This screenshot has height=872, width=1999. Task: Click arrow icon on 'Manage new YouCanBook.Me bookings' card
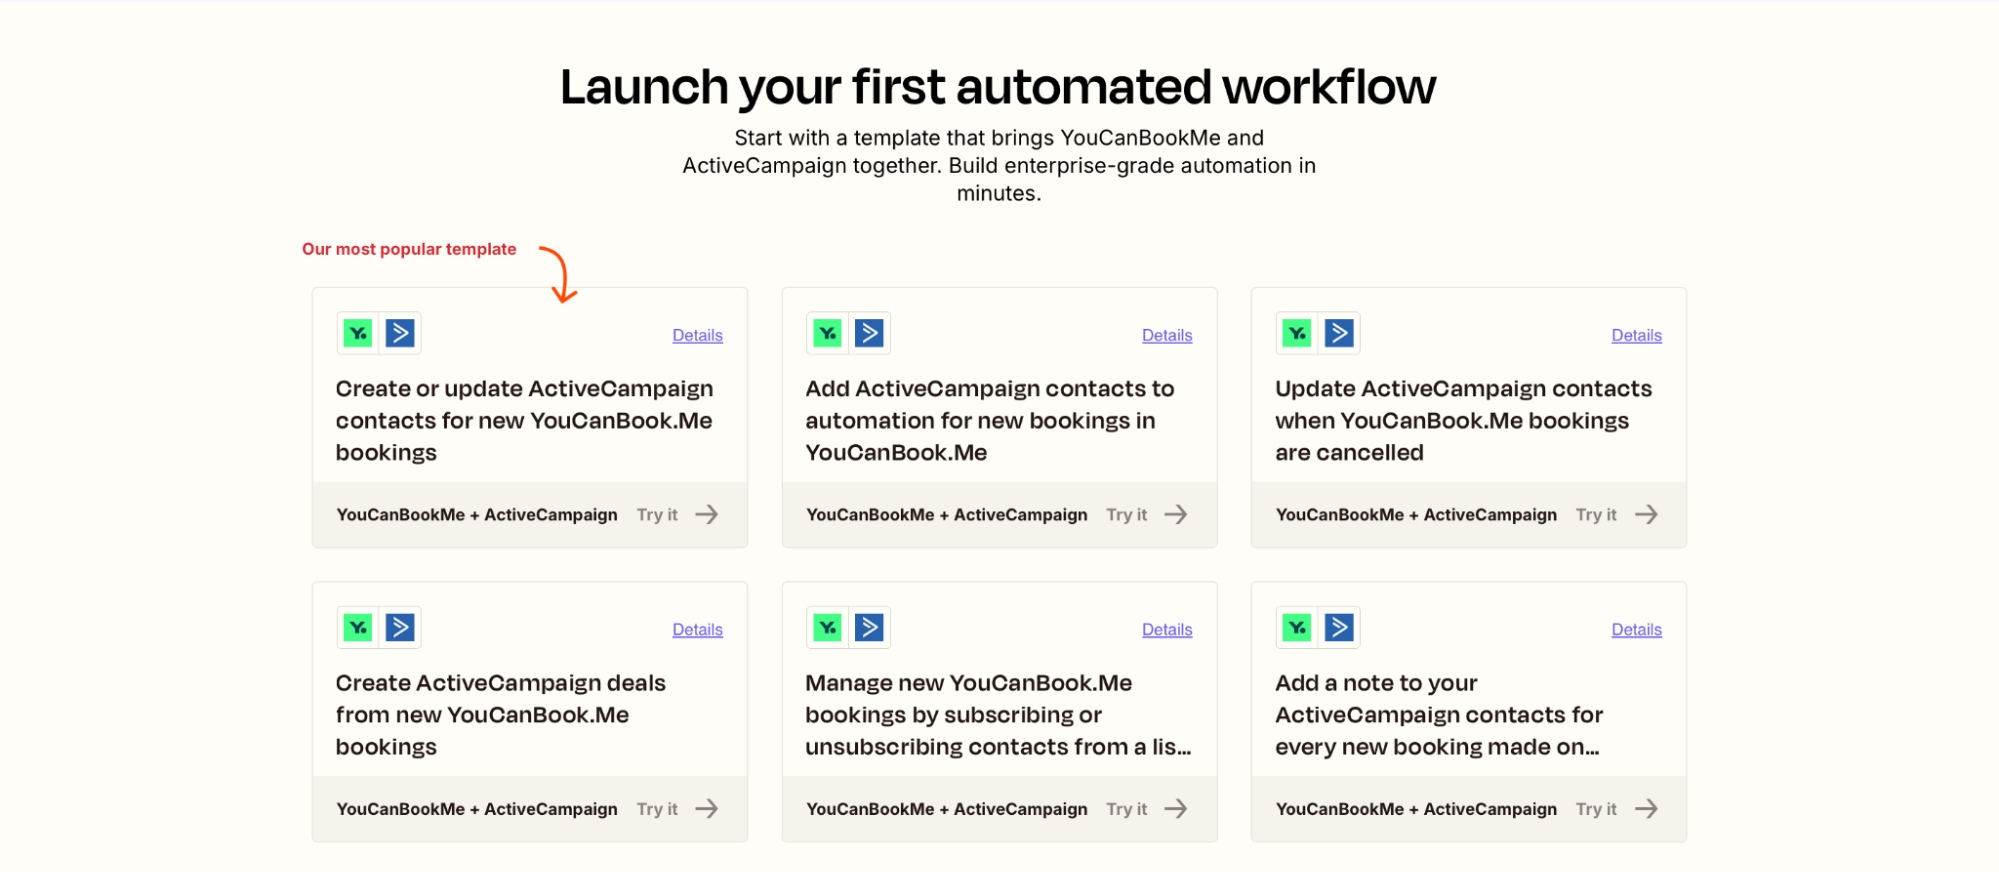pos(1176,808)
